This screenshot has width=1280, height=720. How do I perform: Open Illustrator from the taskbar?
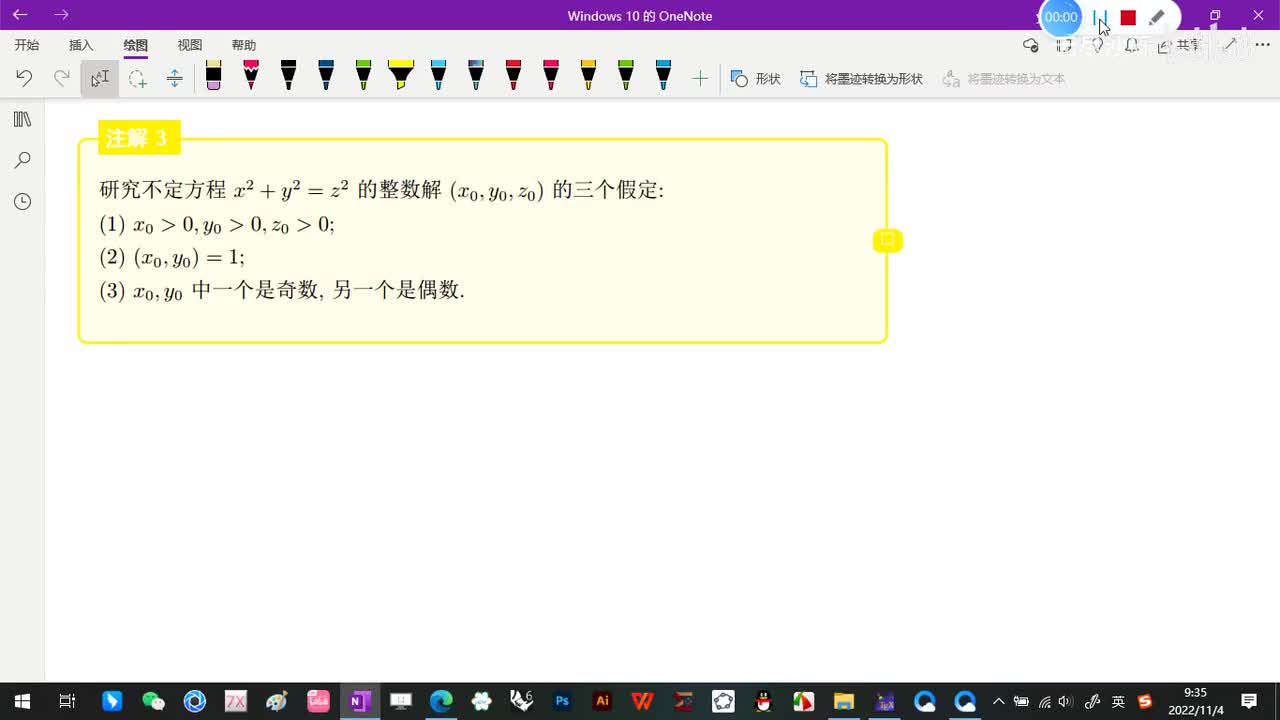point(602,701)
